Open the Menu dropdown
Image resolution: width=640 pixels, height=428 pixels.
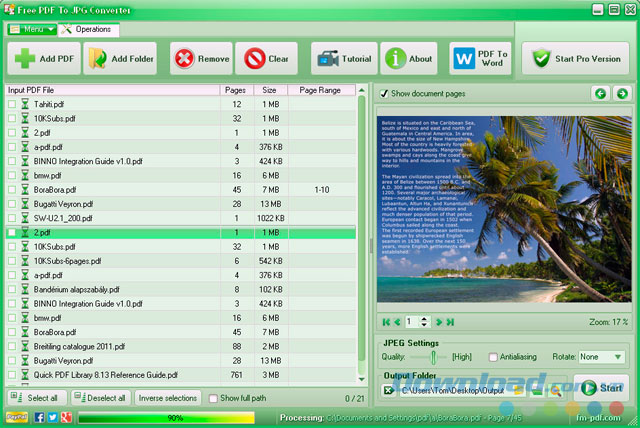point(32,30)
